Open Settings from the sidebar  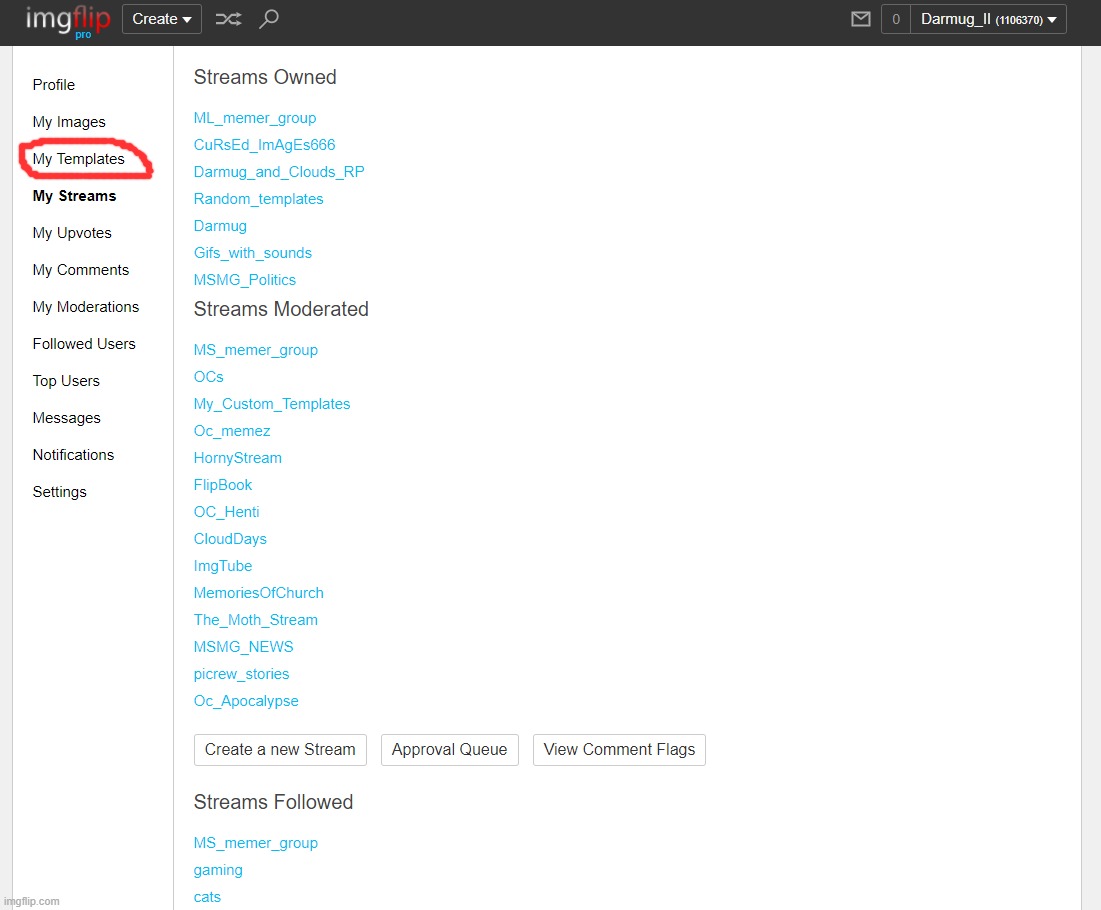pyautogui.click(x=60, y=492)
